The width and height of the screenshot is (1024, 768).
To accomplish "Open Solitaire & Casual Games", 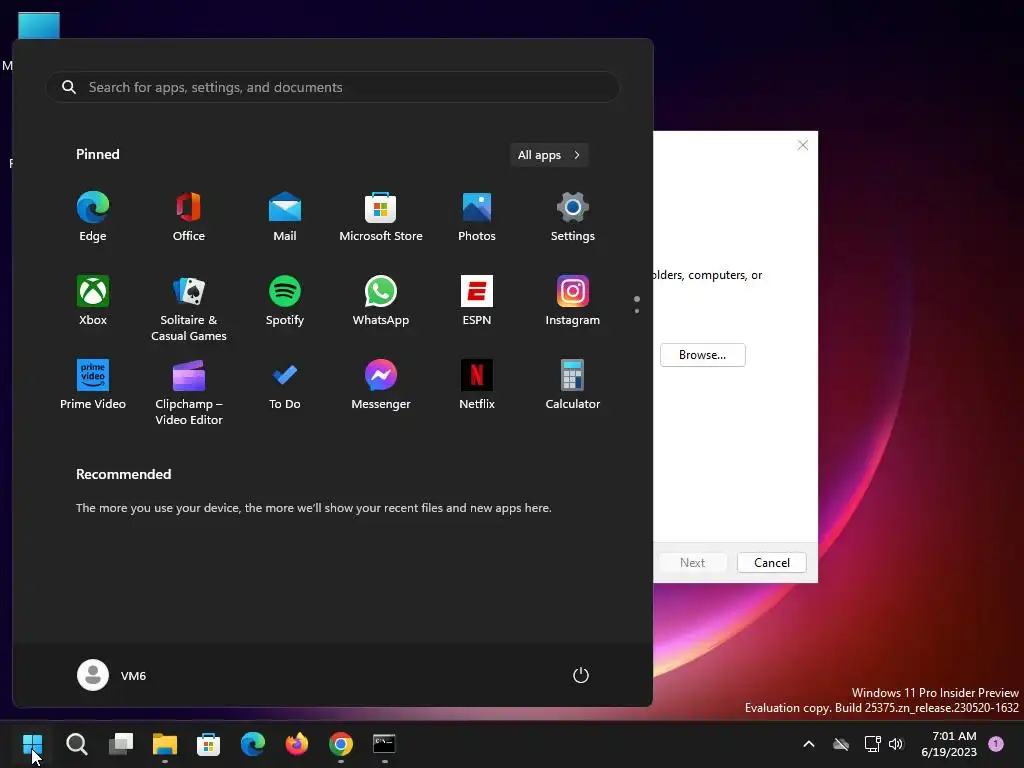I will click(x=189, y=308).
